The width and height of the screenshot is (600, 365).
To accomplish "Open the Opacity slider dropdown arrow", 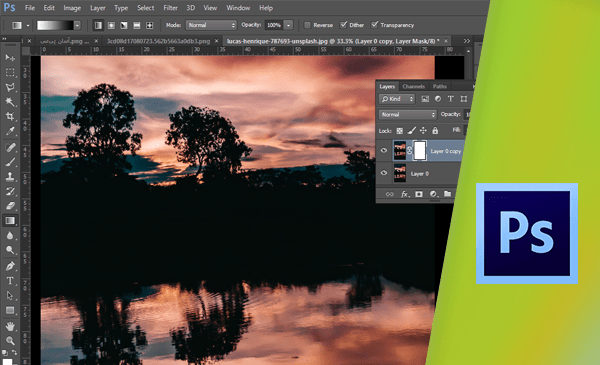I will click(289, 25).
